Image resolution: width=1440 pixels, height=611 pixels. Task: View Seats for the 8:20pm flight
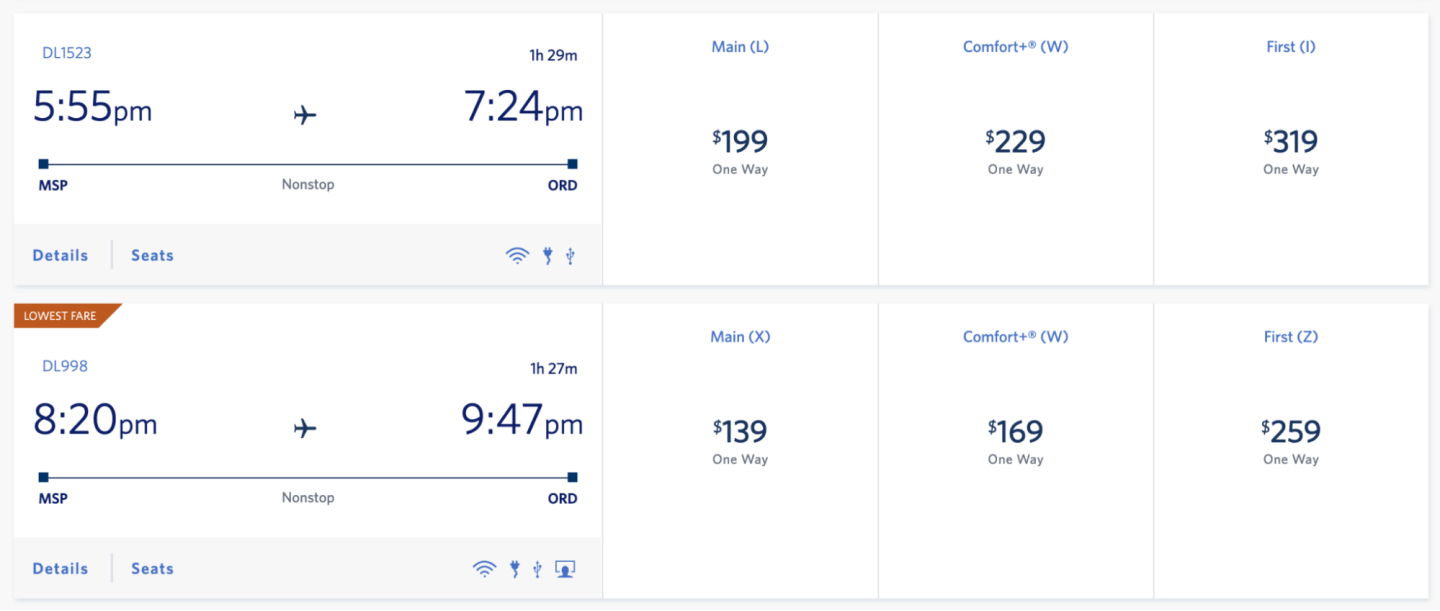point(152,569)
